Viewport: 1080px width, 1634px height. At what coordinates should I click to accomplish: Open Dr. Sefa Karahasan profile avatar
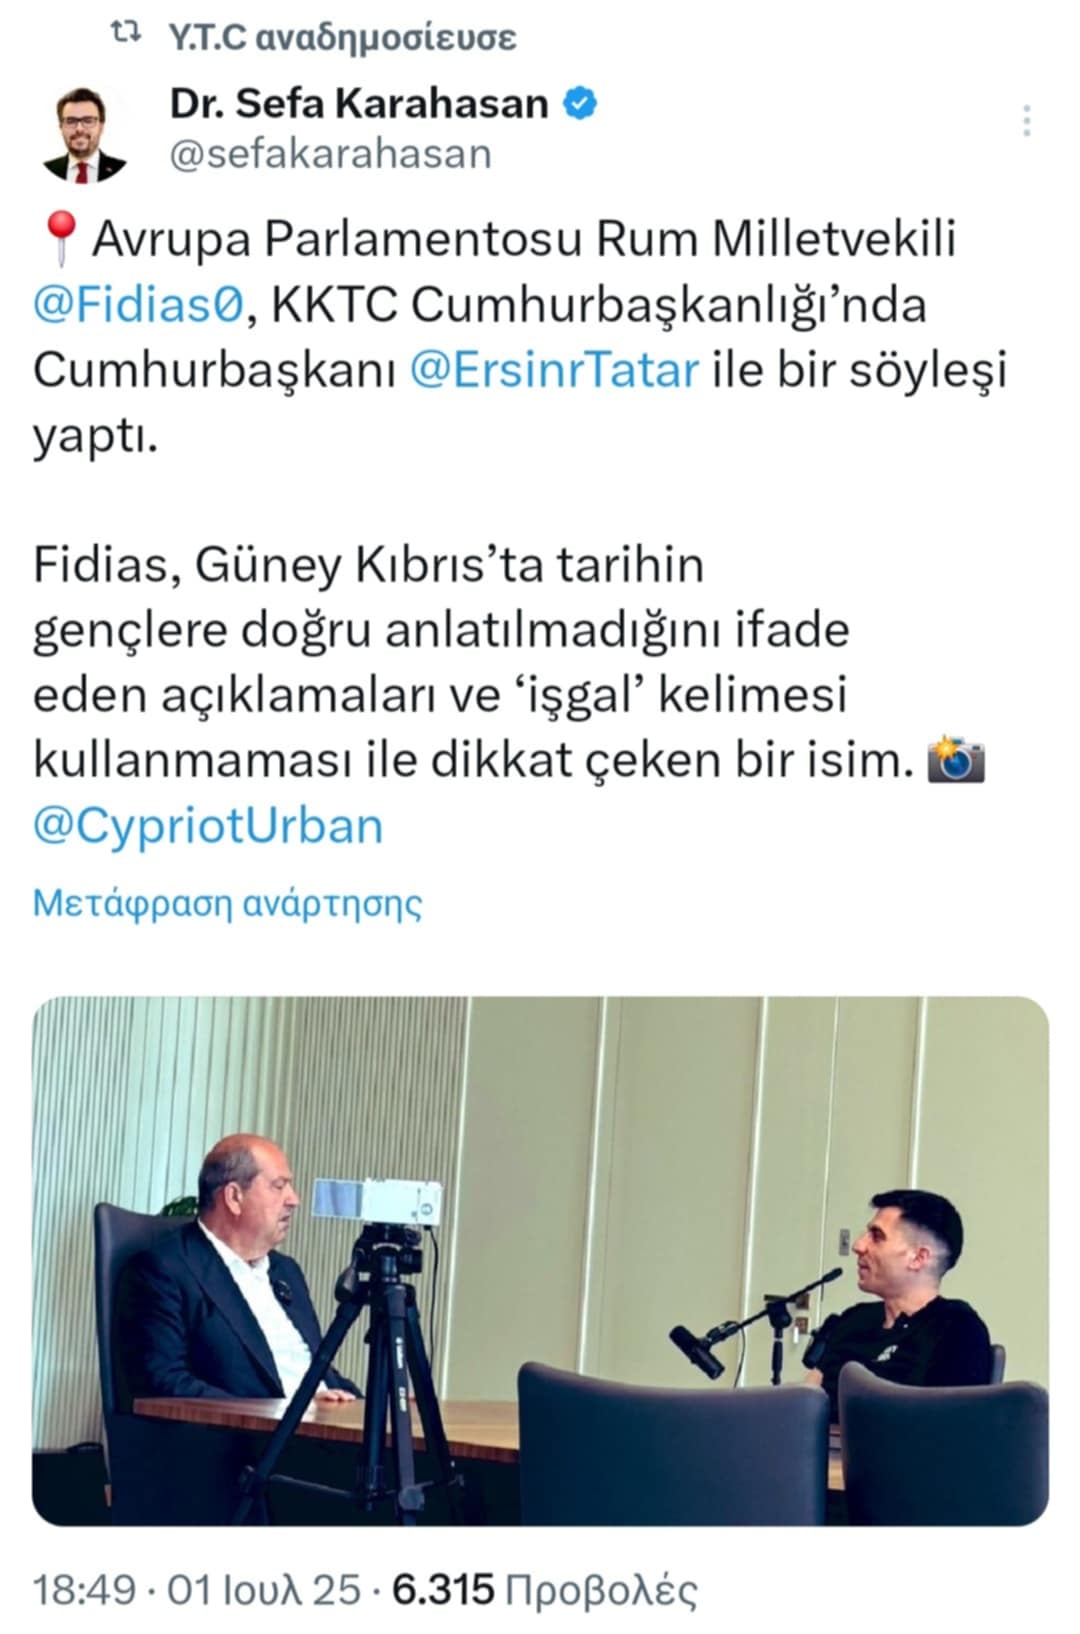pos(86,134)
